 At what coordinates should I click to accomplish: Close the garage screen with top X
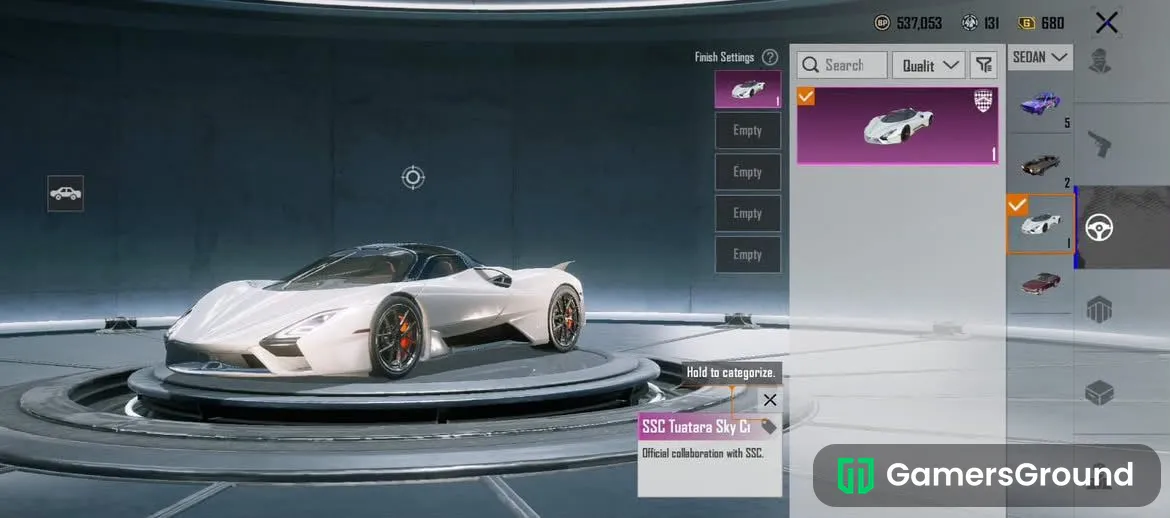point(1107,23)
